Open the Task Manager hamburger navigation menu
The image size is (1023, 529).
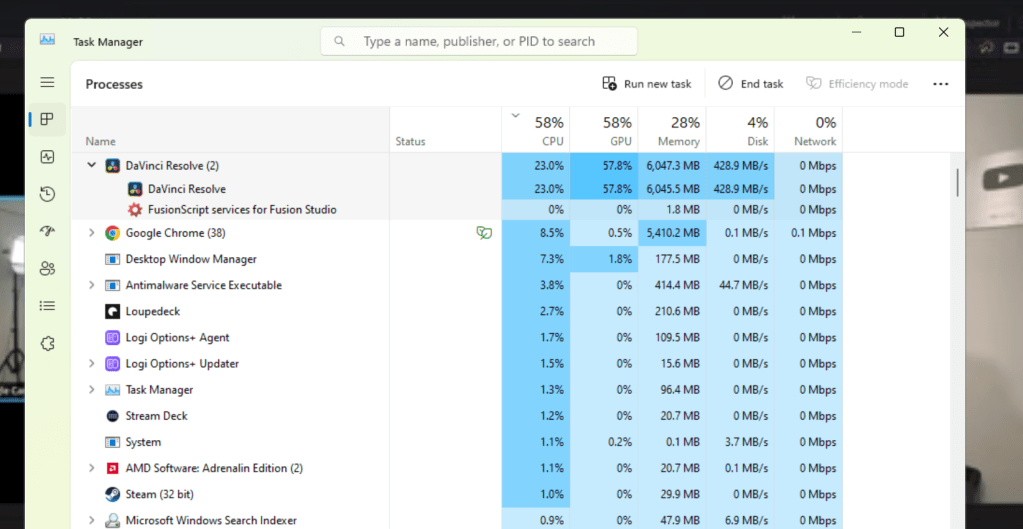coord(47,82)
